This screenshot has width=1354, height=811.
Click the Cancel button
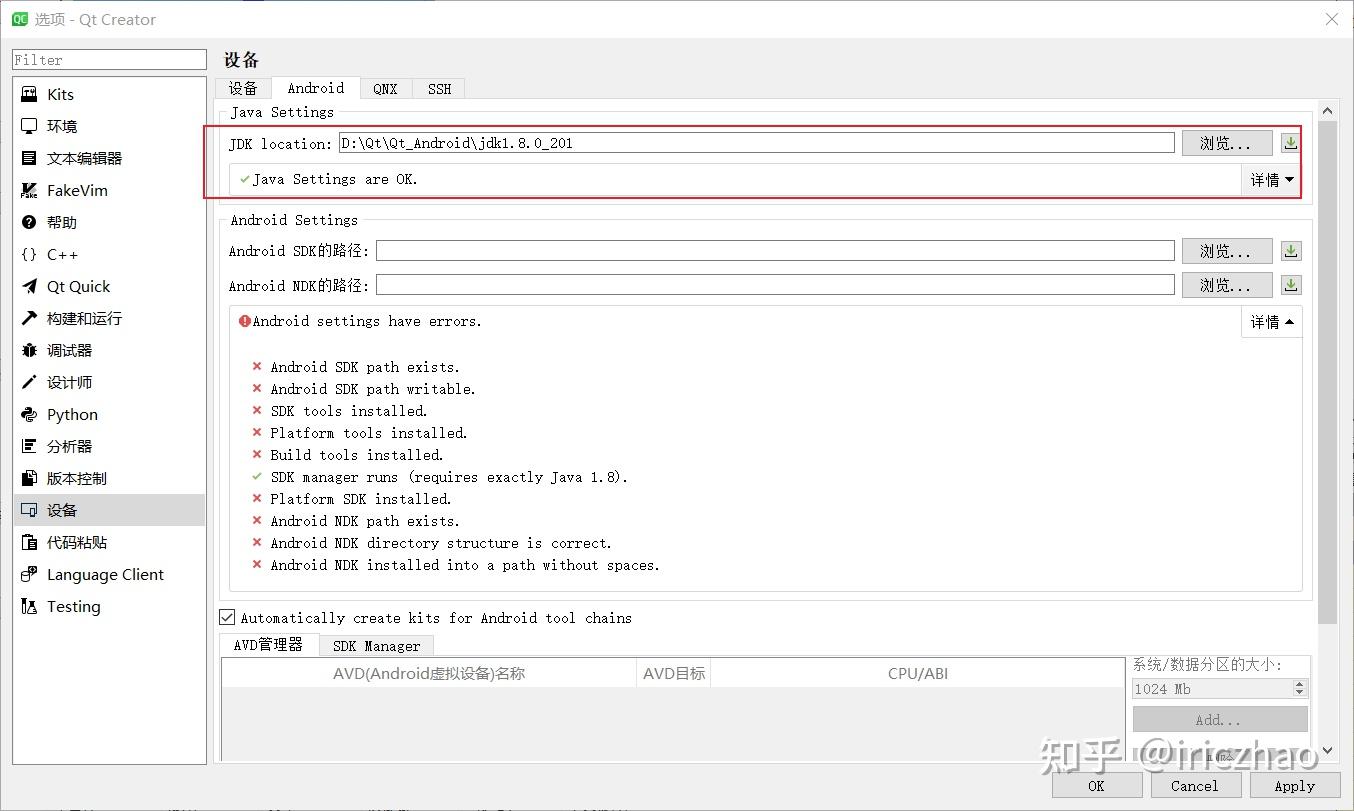(x=1195, y=786)
